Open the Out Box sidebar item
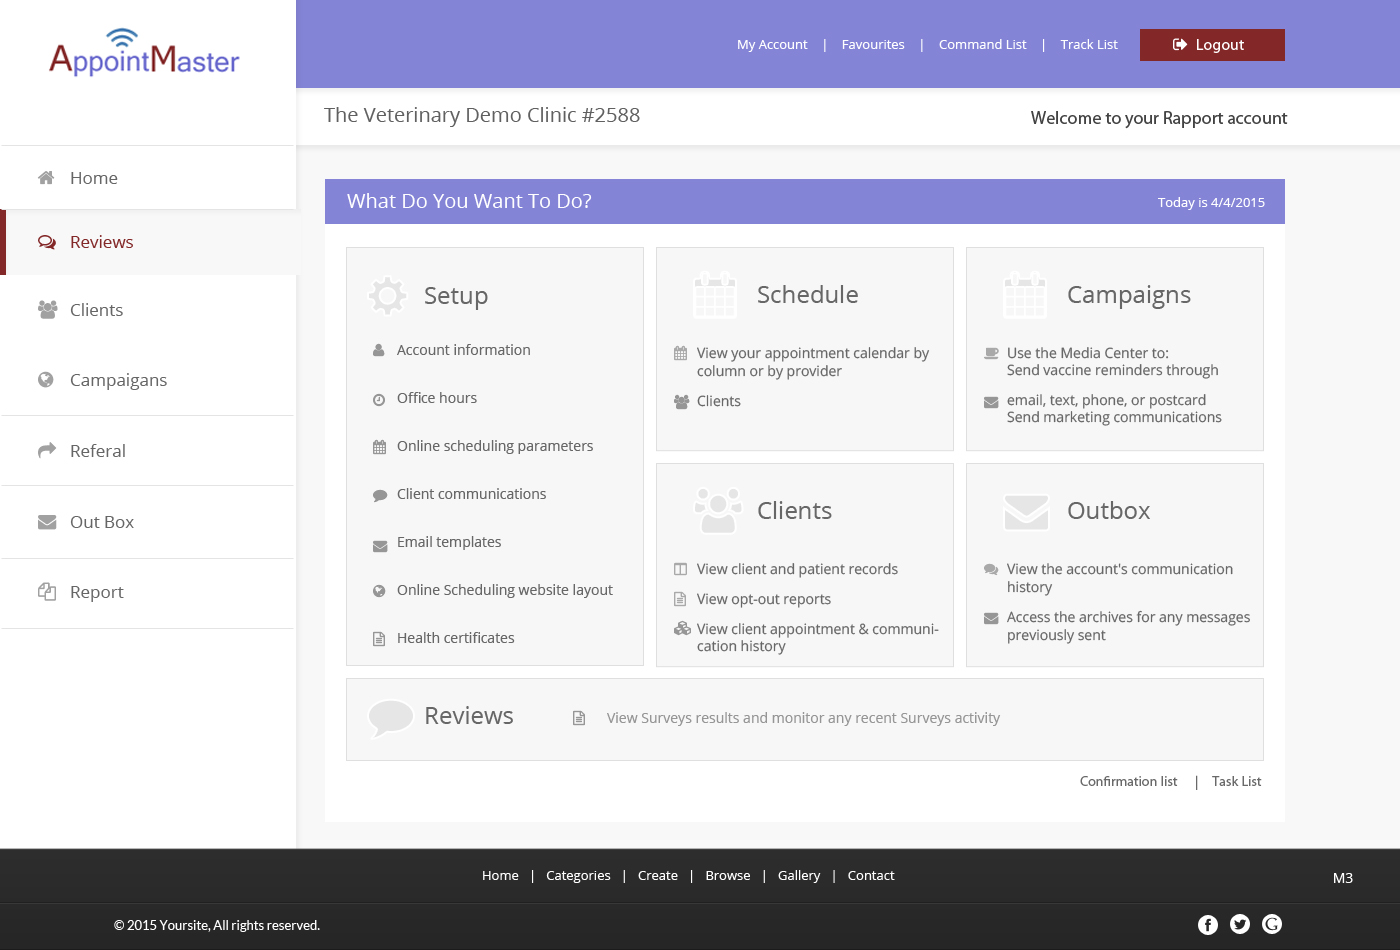Screen dimensions: 1400x950 (101, 522)
